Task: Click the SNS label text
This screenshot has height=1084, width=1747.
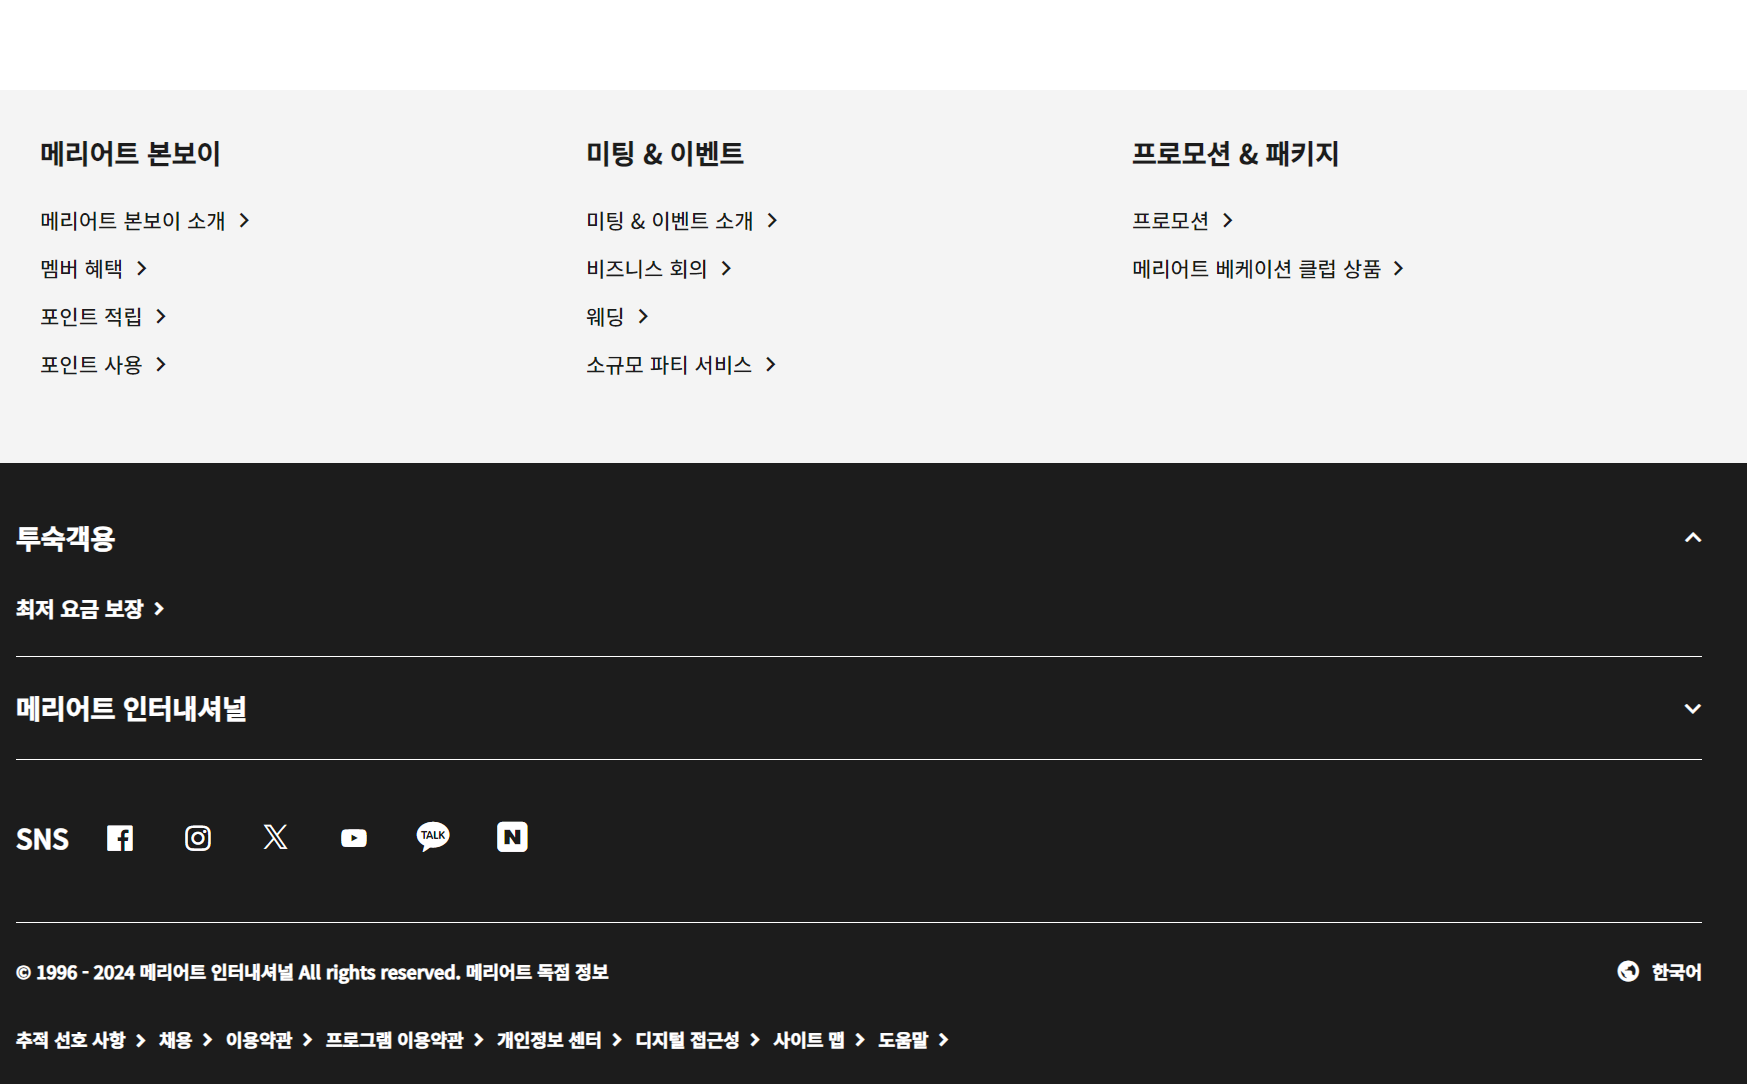Action: pos(42,838)
